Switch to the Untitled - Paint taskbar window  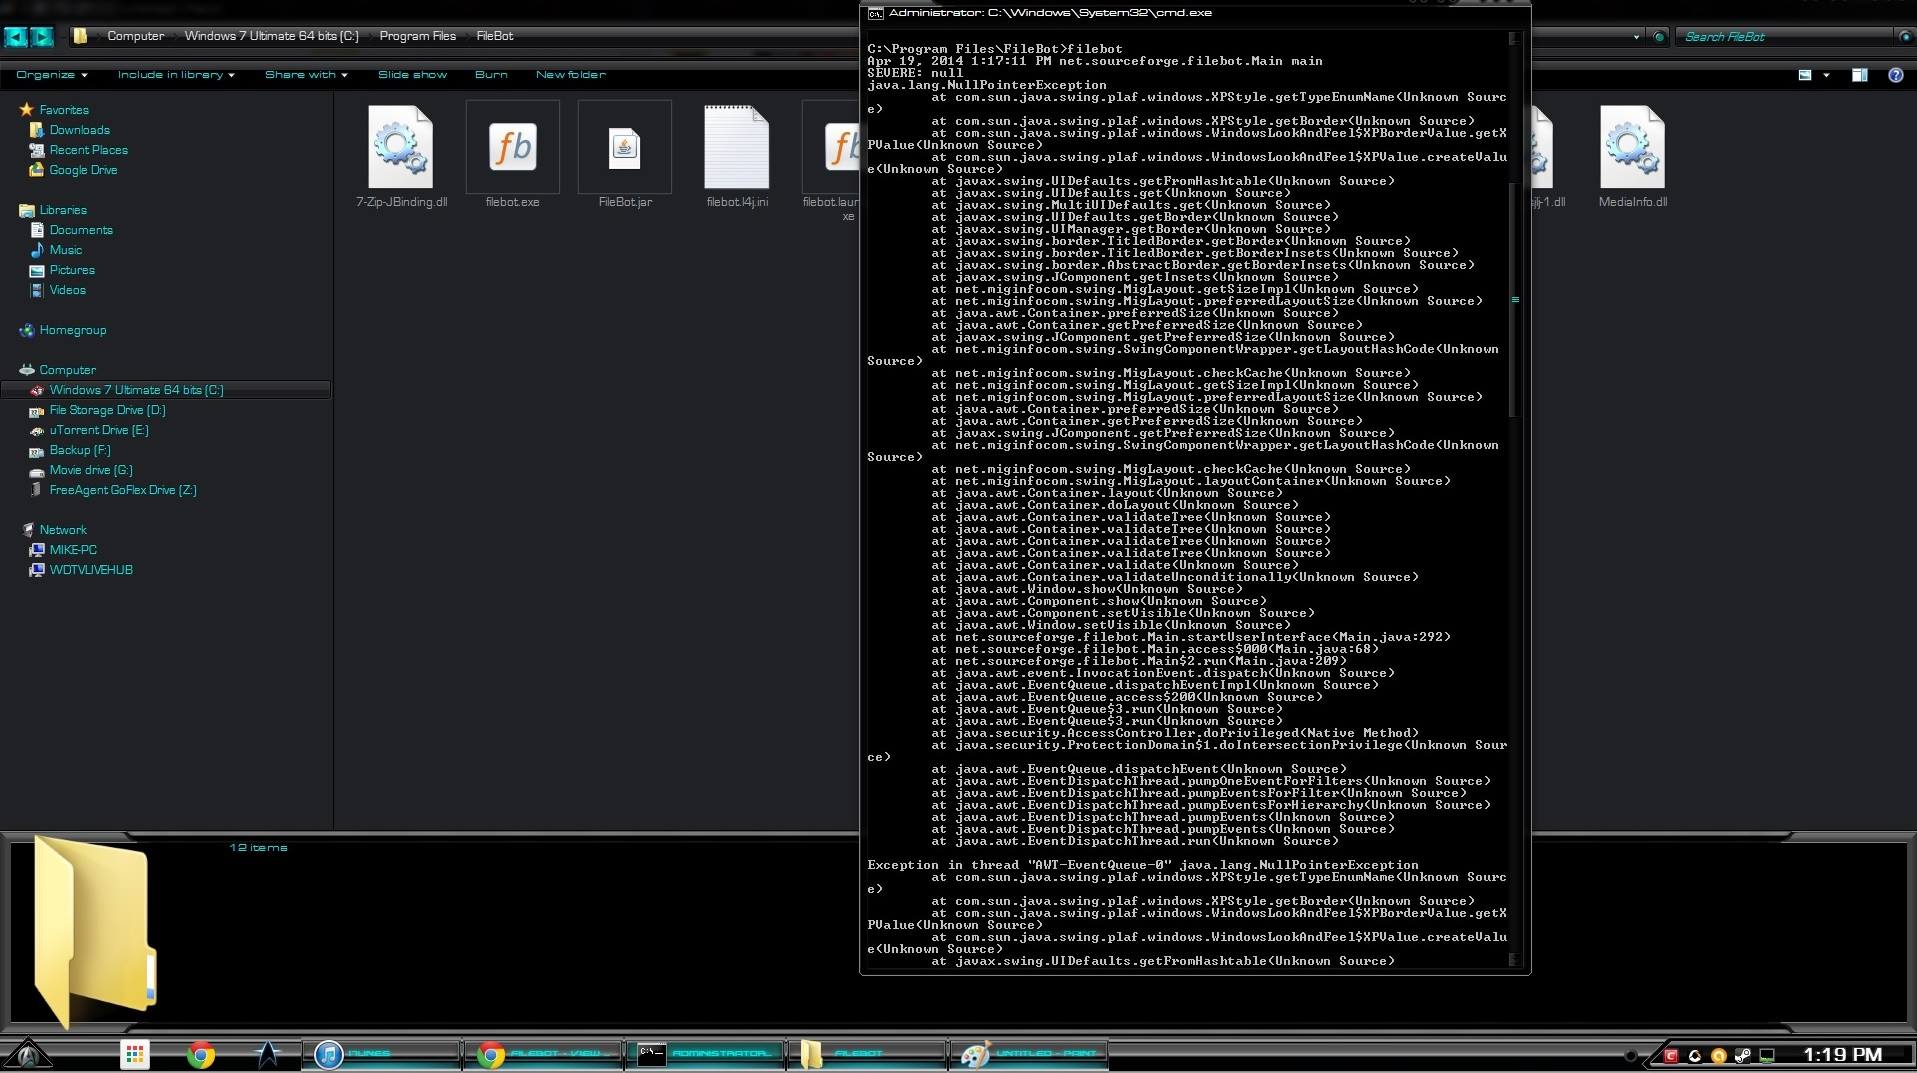click(1028, 1054)
